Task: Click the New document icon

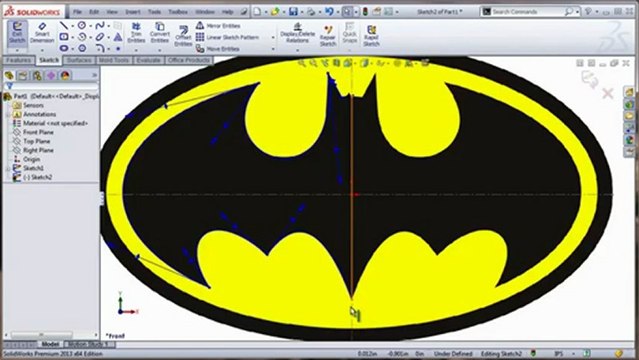Action: click(257, 11)
